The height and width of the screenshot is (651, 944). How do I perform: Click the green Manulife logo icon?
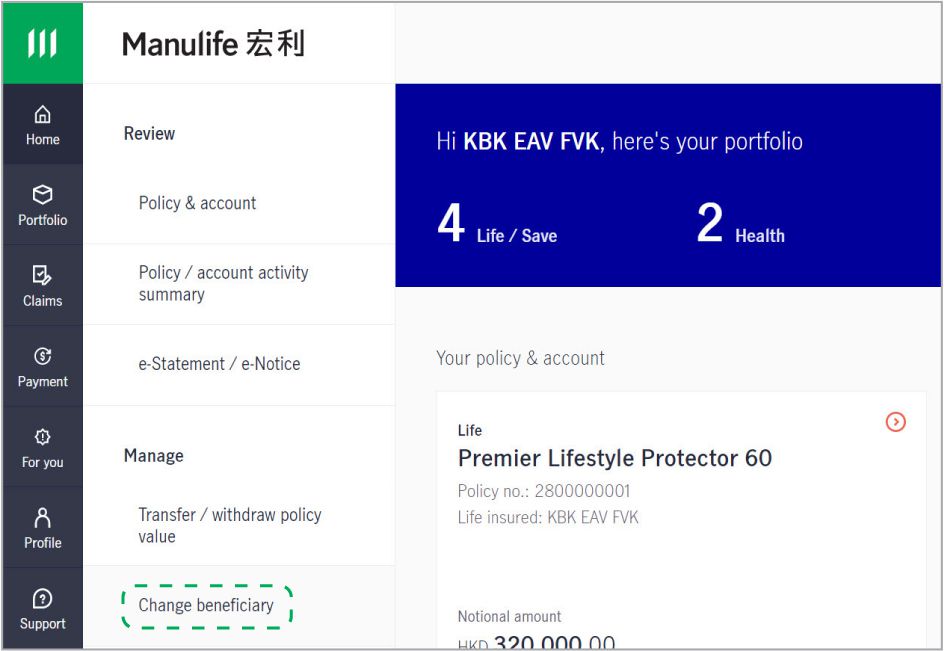point(42,43)
